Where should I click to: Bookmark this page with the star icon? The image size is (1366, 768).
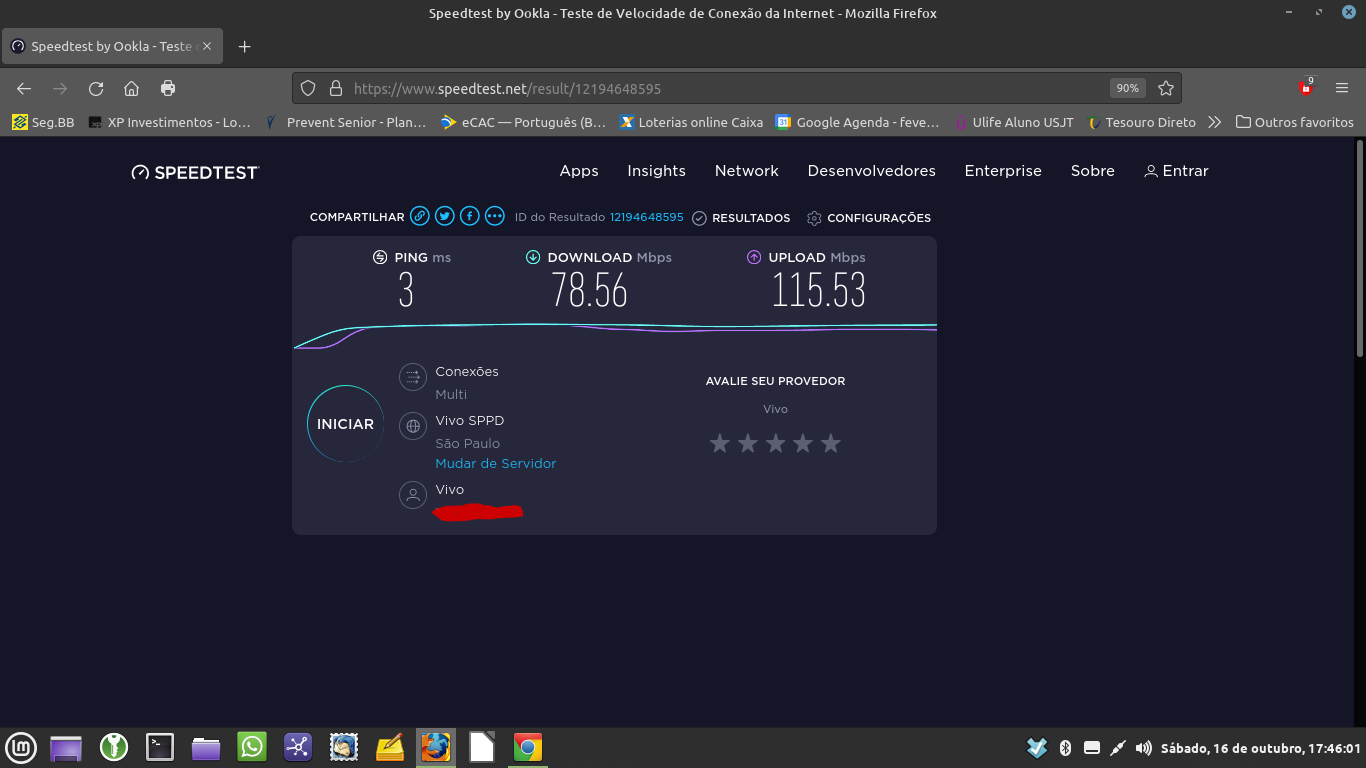1166,88
